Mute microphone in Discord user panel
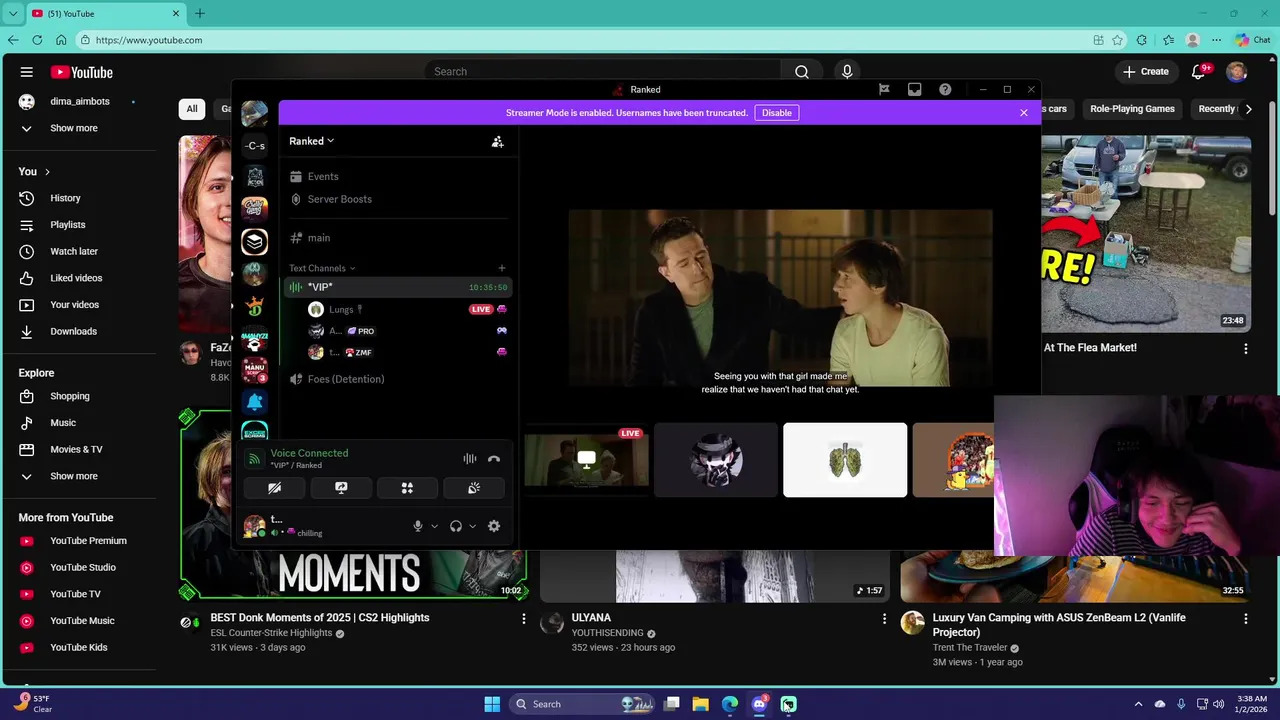Viewport: 1280px width, 720px height. pyautogui.click(x=418, y=526)
